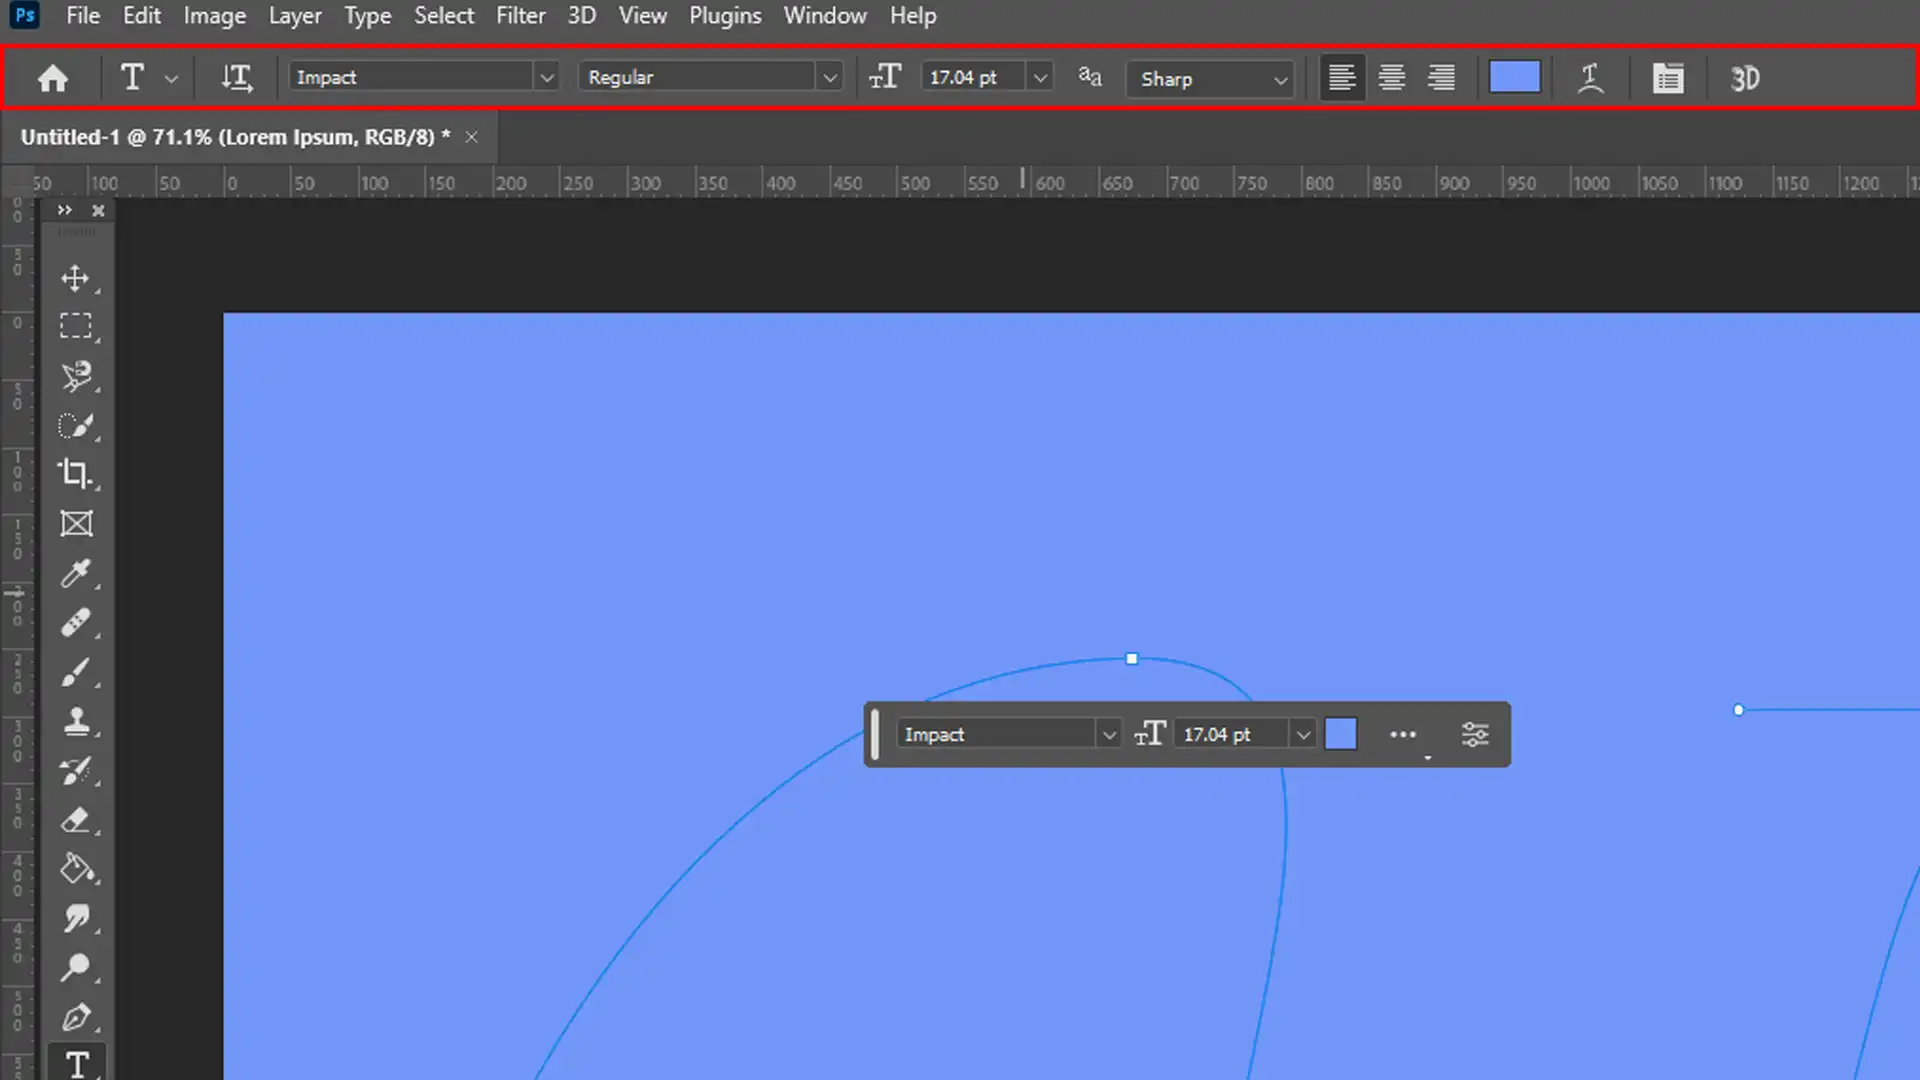1920x1080 pixels.
Task: Open the Layer menu
Action: [x=295, y=16]
